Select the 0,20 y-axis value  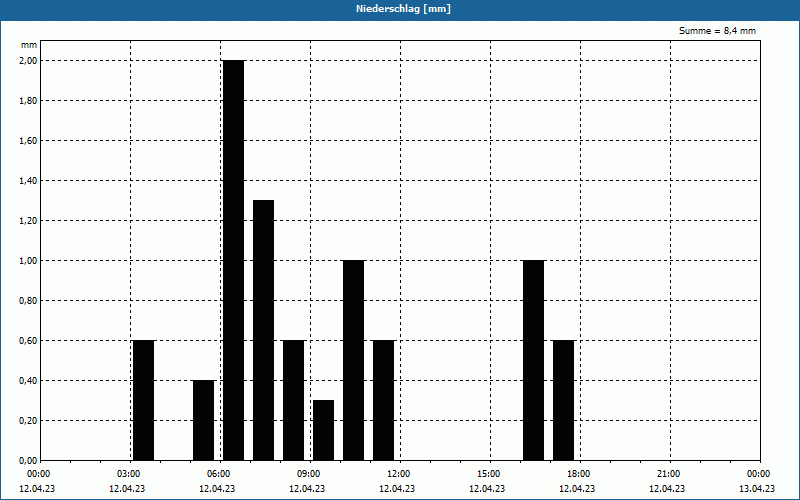click(28, 420)
